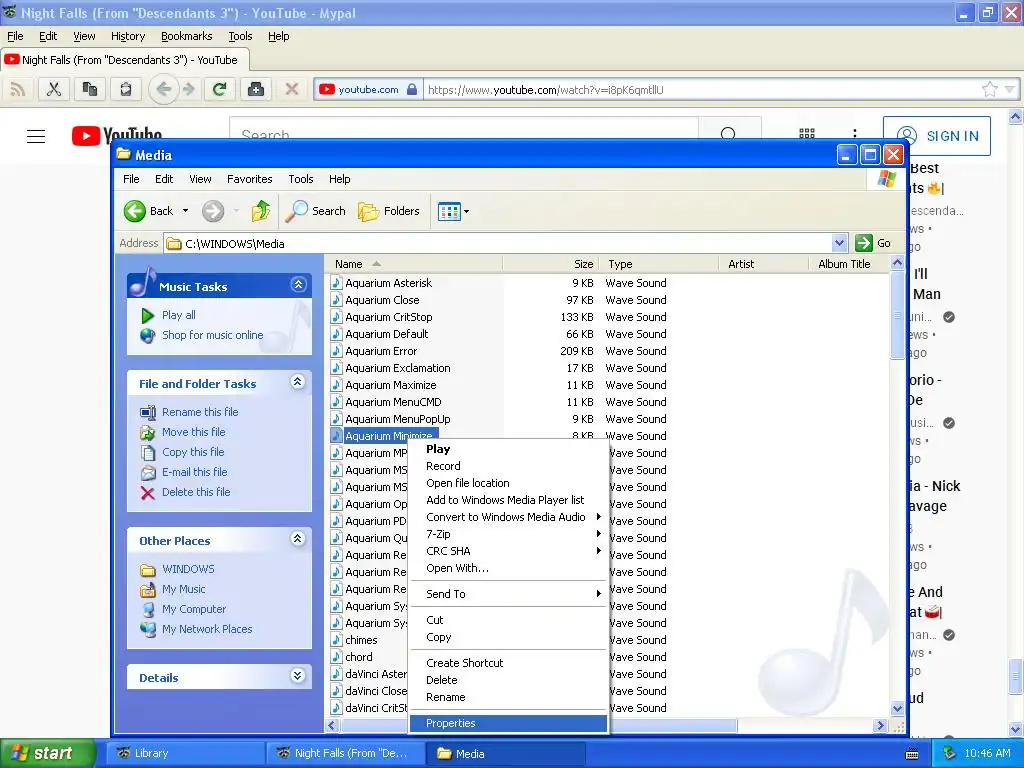Open the History menu in Mypal
Viewport: 1024px width, 768px height.
pyautogui.click(x=127, y=37)
